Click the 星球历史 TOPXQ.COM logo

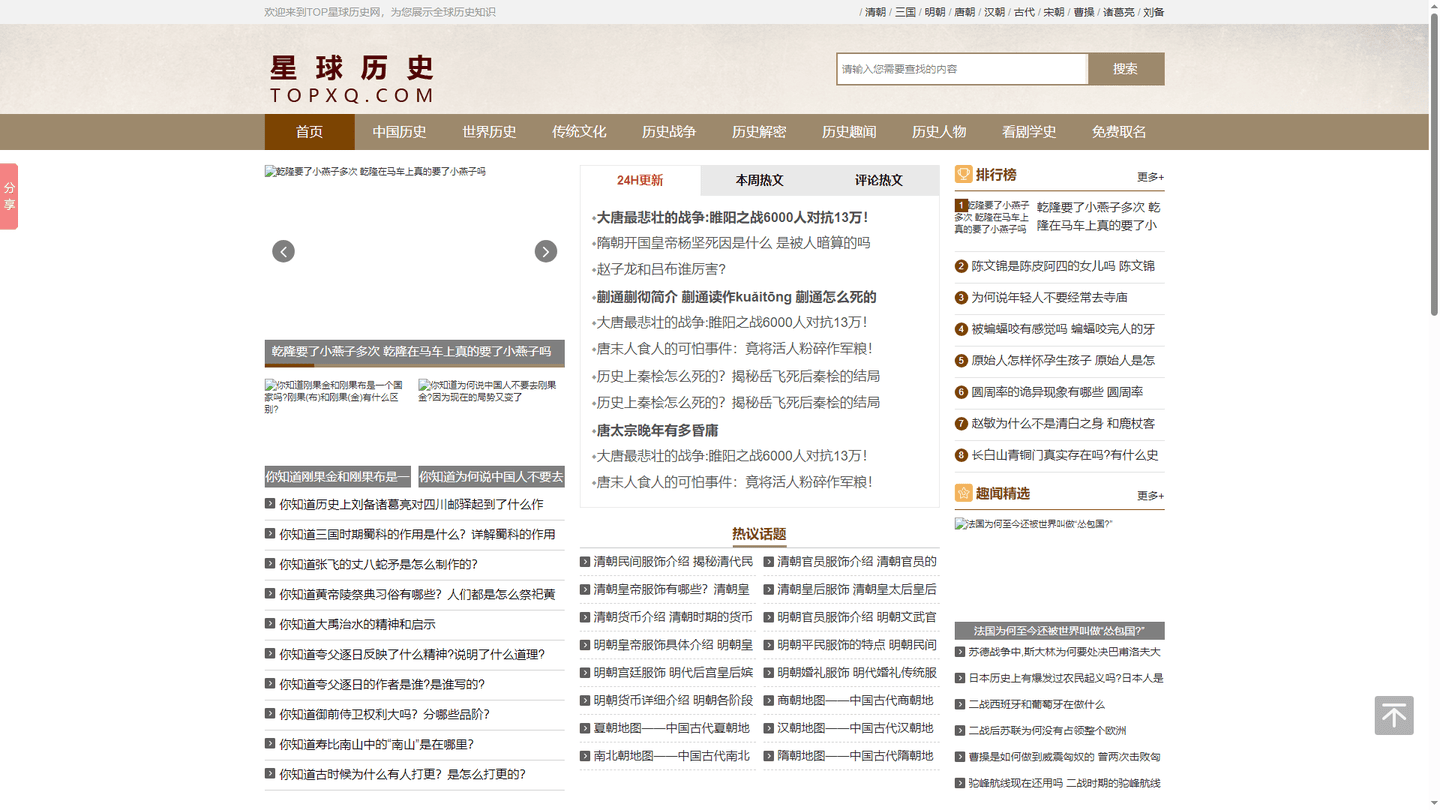pos(352,79)
